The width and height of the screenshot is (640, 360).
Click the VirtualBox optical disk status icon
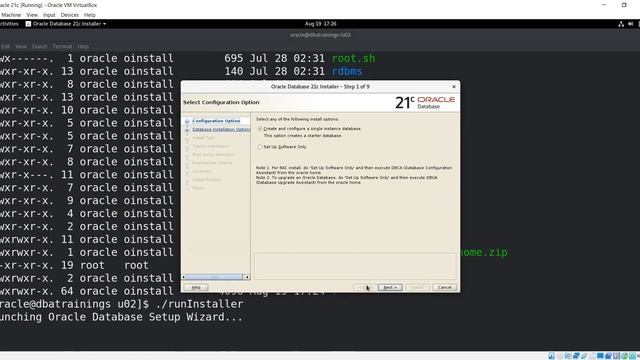pyautogui.click(x=560, y=356)
